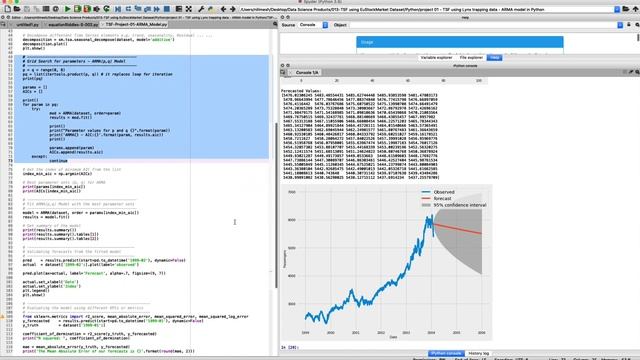Click the forecast plot image in console
The image size is (640, 360).
point(387,262)
